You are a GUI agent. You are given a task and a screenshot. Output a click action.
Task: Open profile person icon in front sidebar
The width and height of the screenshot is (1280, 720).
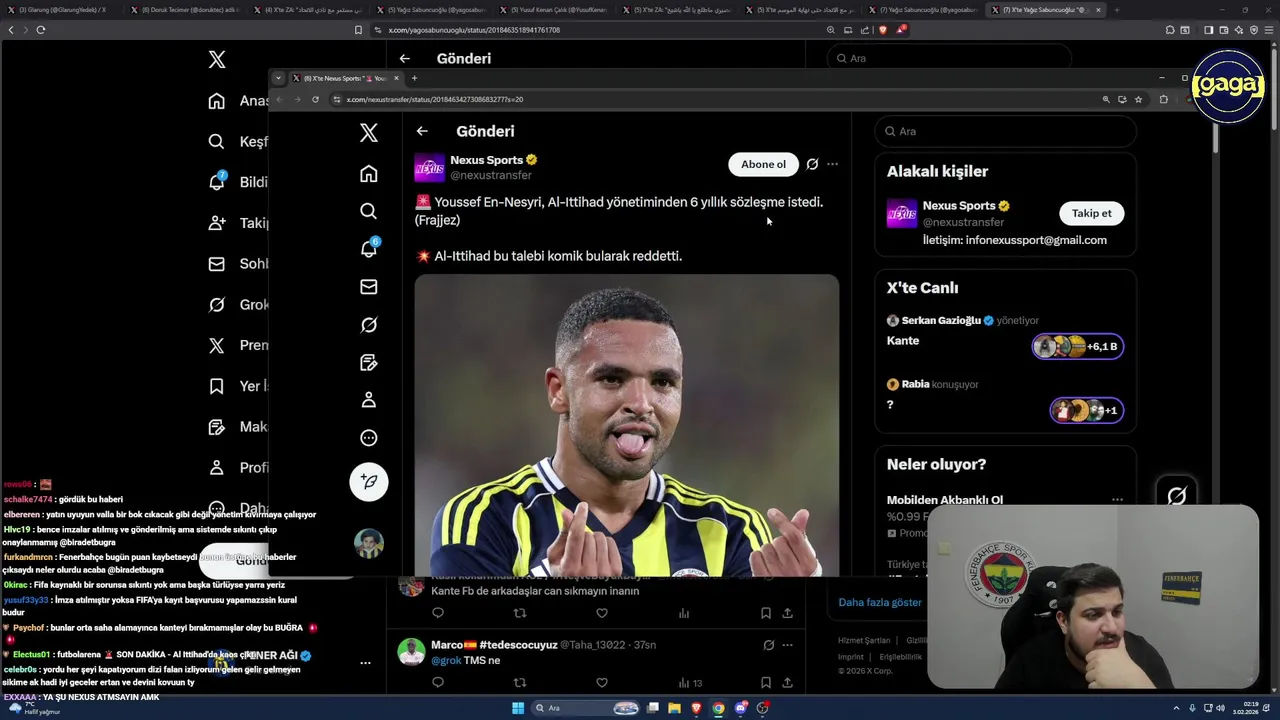coord(369,400)
